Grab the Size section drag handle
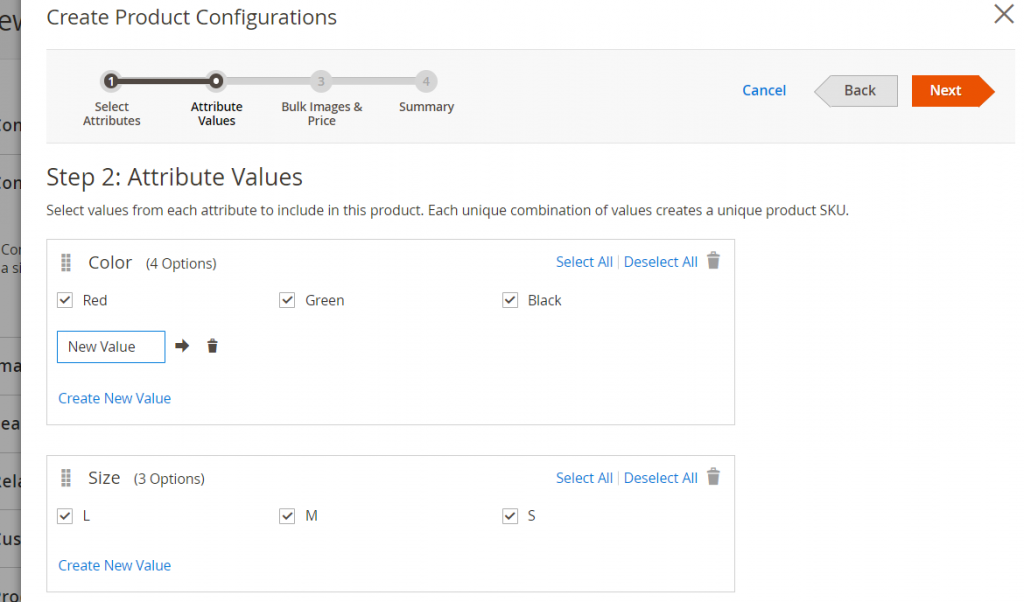The image size is (1024, 602). pos(66,477)
